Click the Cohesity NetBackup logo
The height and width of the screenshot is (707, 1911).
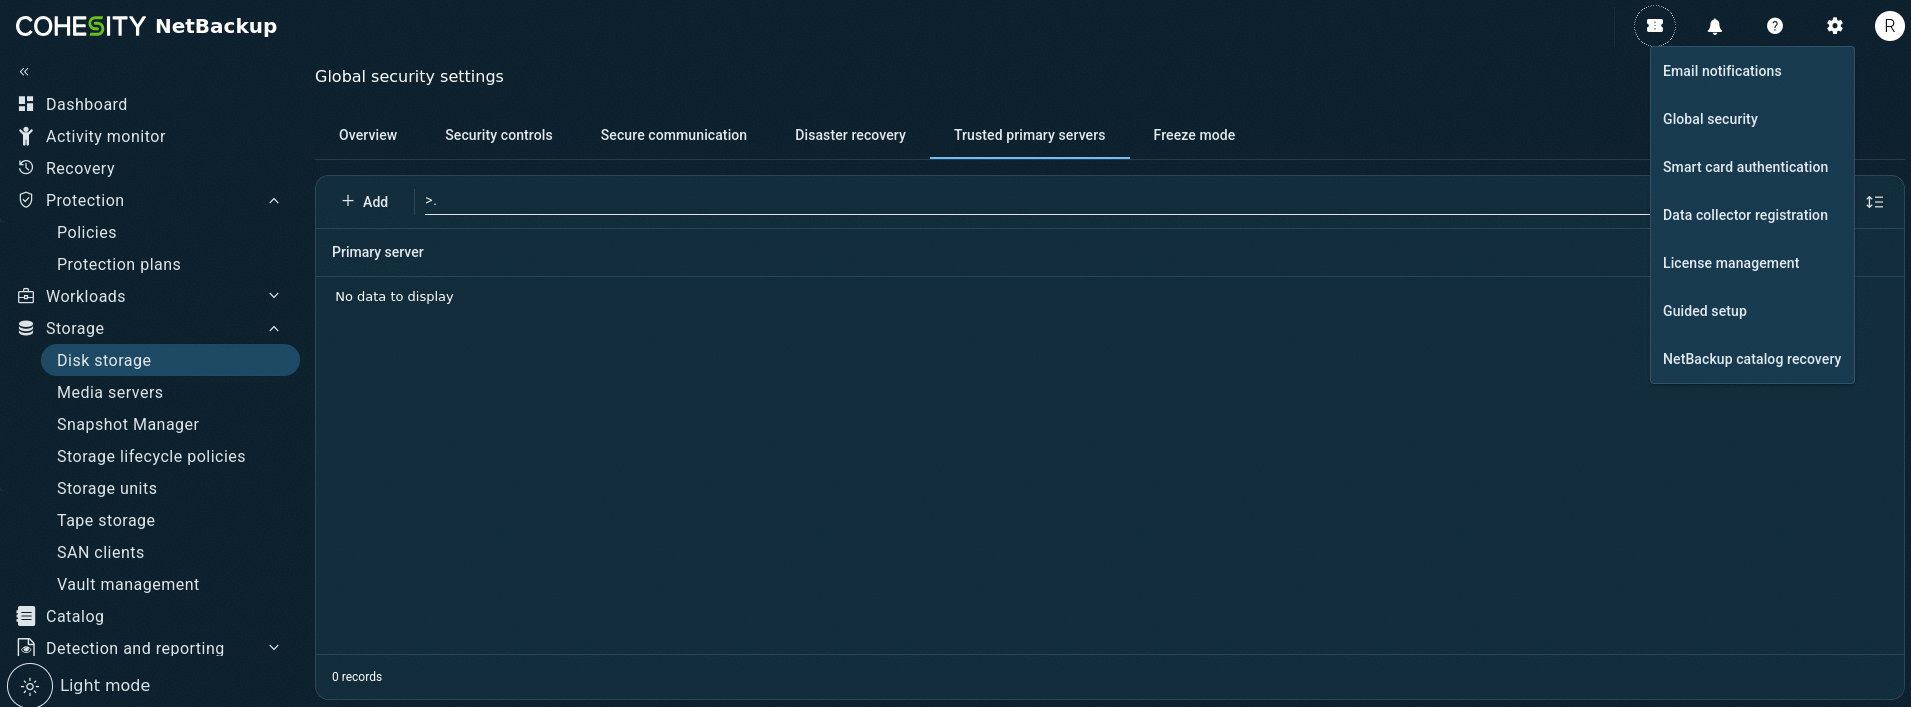[146, 26]
